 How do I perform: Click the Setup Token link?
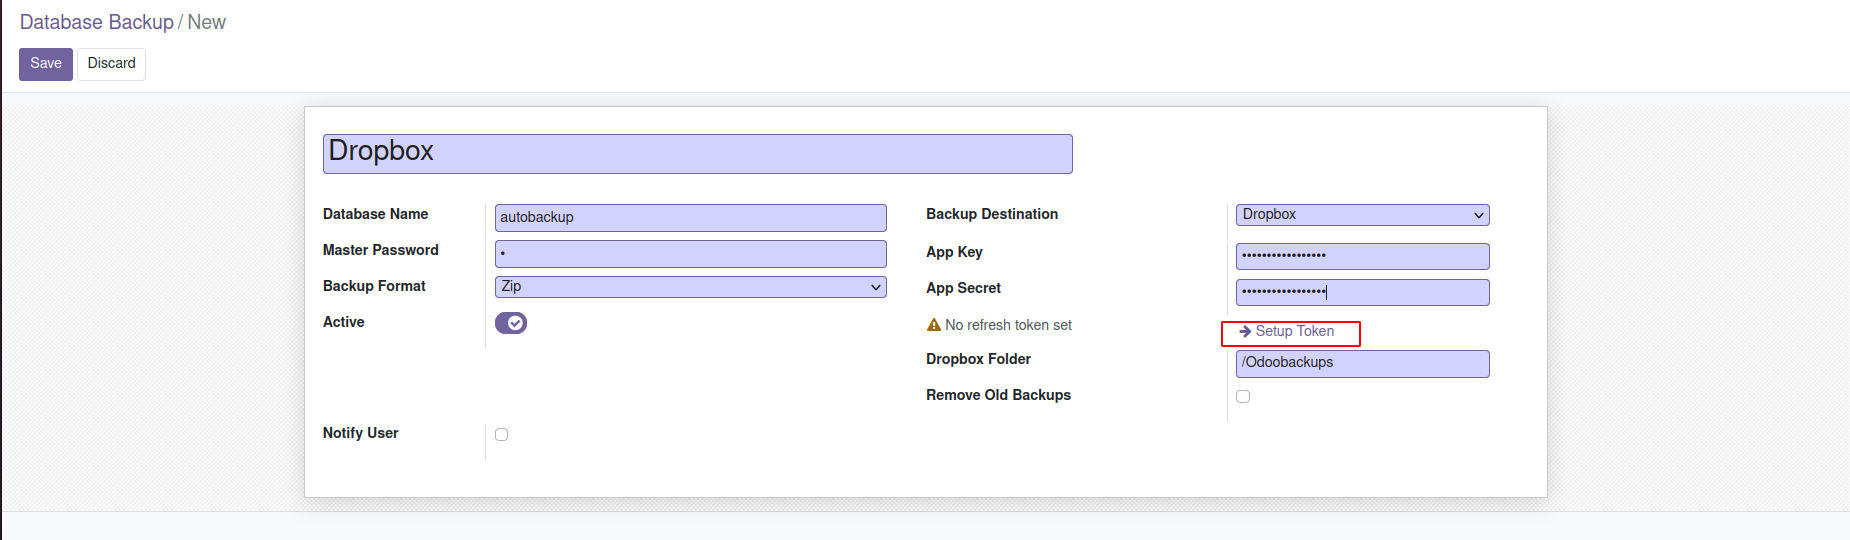[x=1294, y=331]
